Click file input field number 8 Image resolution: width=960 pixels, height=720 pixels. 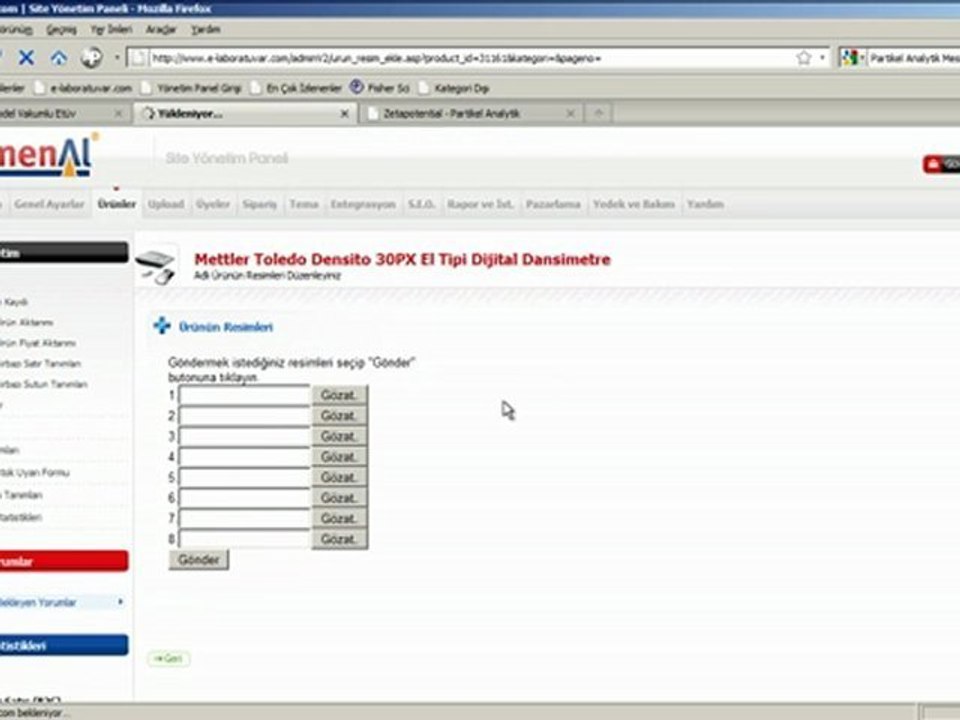245,539
